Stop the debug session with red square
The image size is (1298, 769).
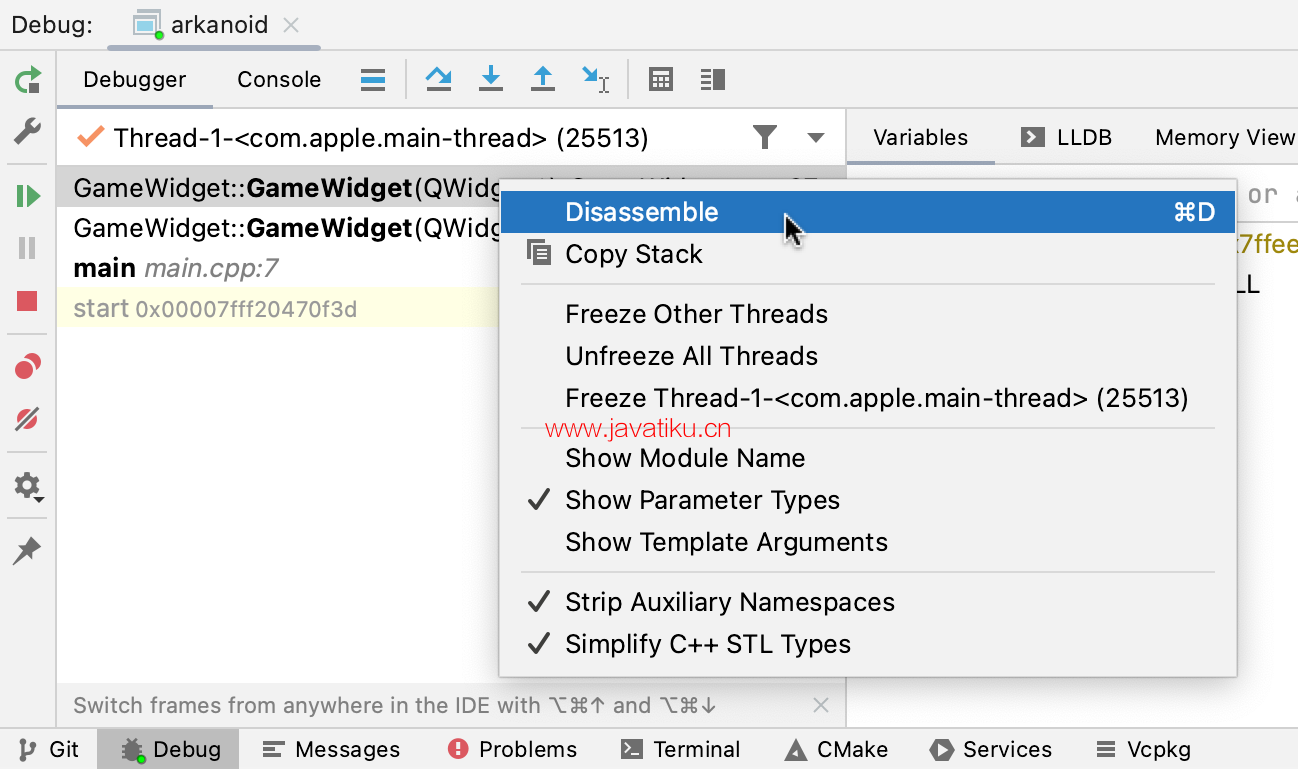coord(27,301)
